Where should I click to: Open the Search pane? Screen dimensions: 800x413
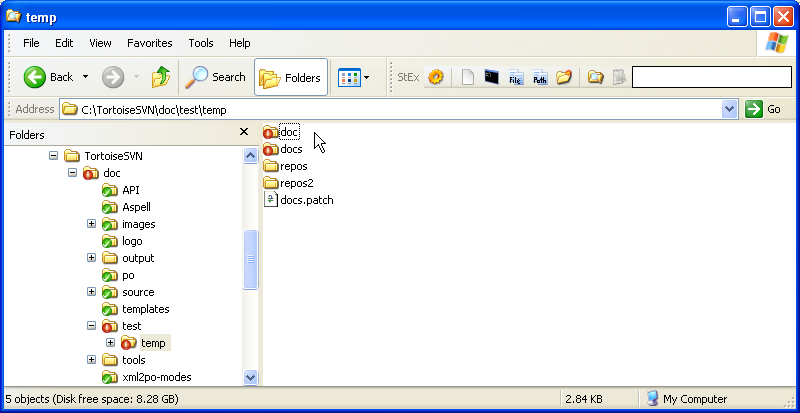215,78
